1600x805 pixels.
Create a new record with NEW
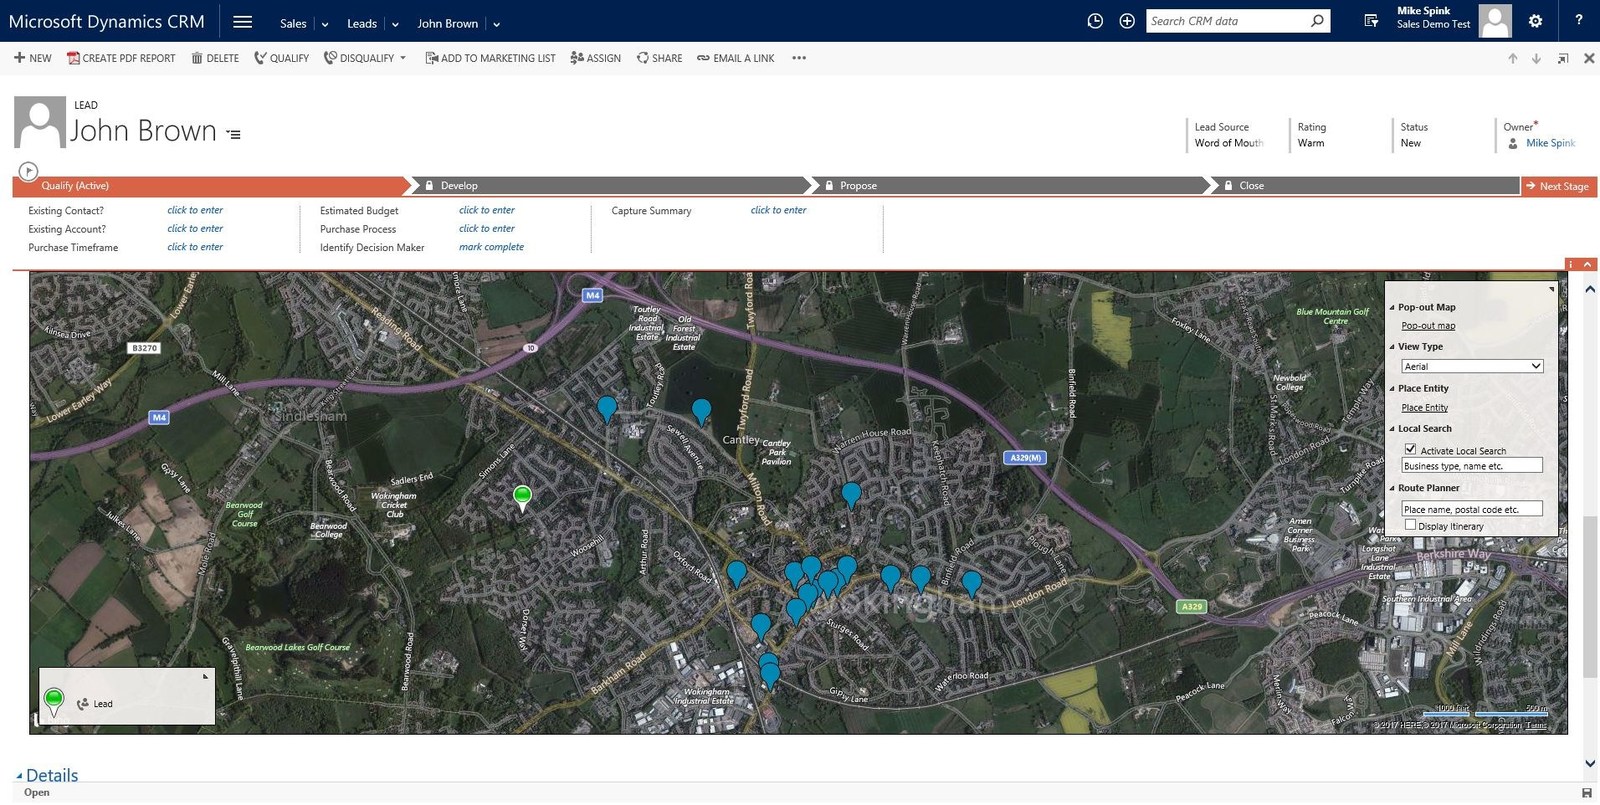click(x=32, y=58)
